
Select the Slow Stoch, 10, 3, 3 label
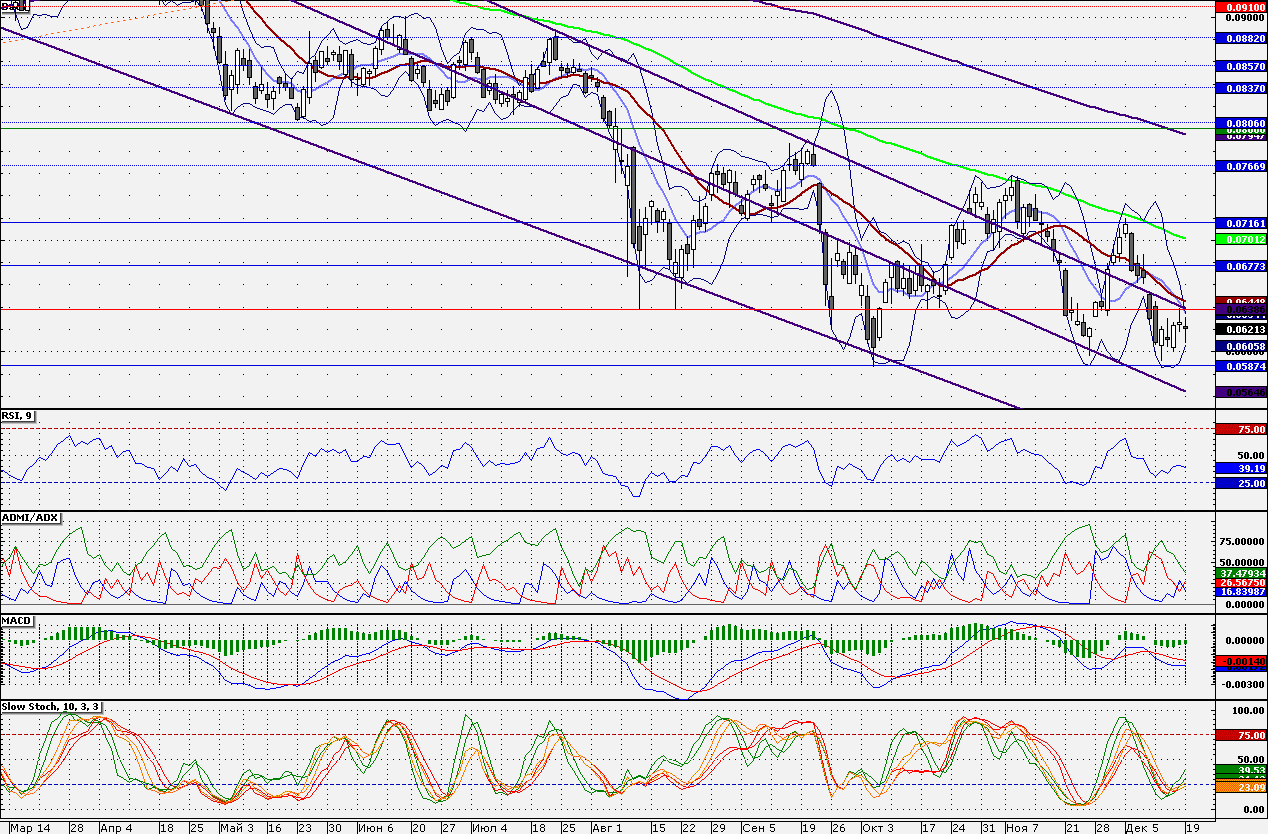click(x=51, y=706)
